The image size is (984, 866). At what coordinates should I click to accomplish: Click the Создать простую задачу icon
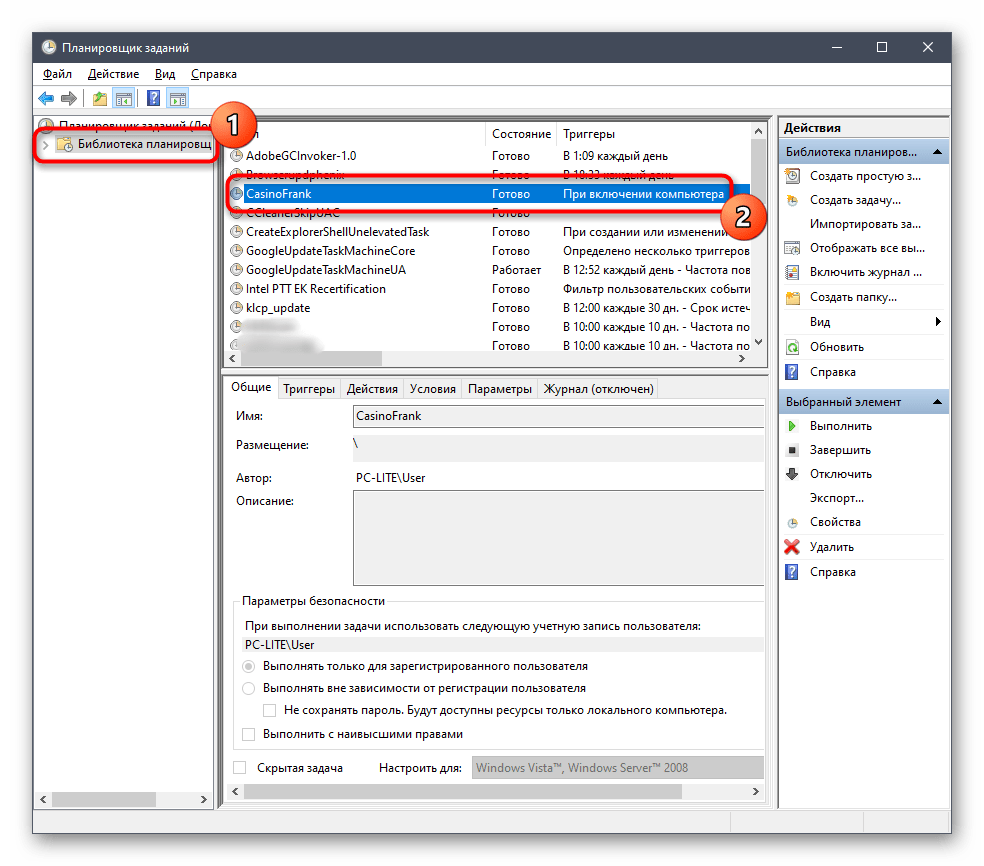pos(793,176)
